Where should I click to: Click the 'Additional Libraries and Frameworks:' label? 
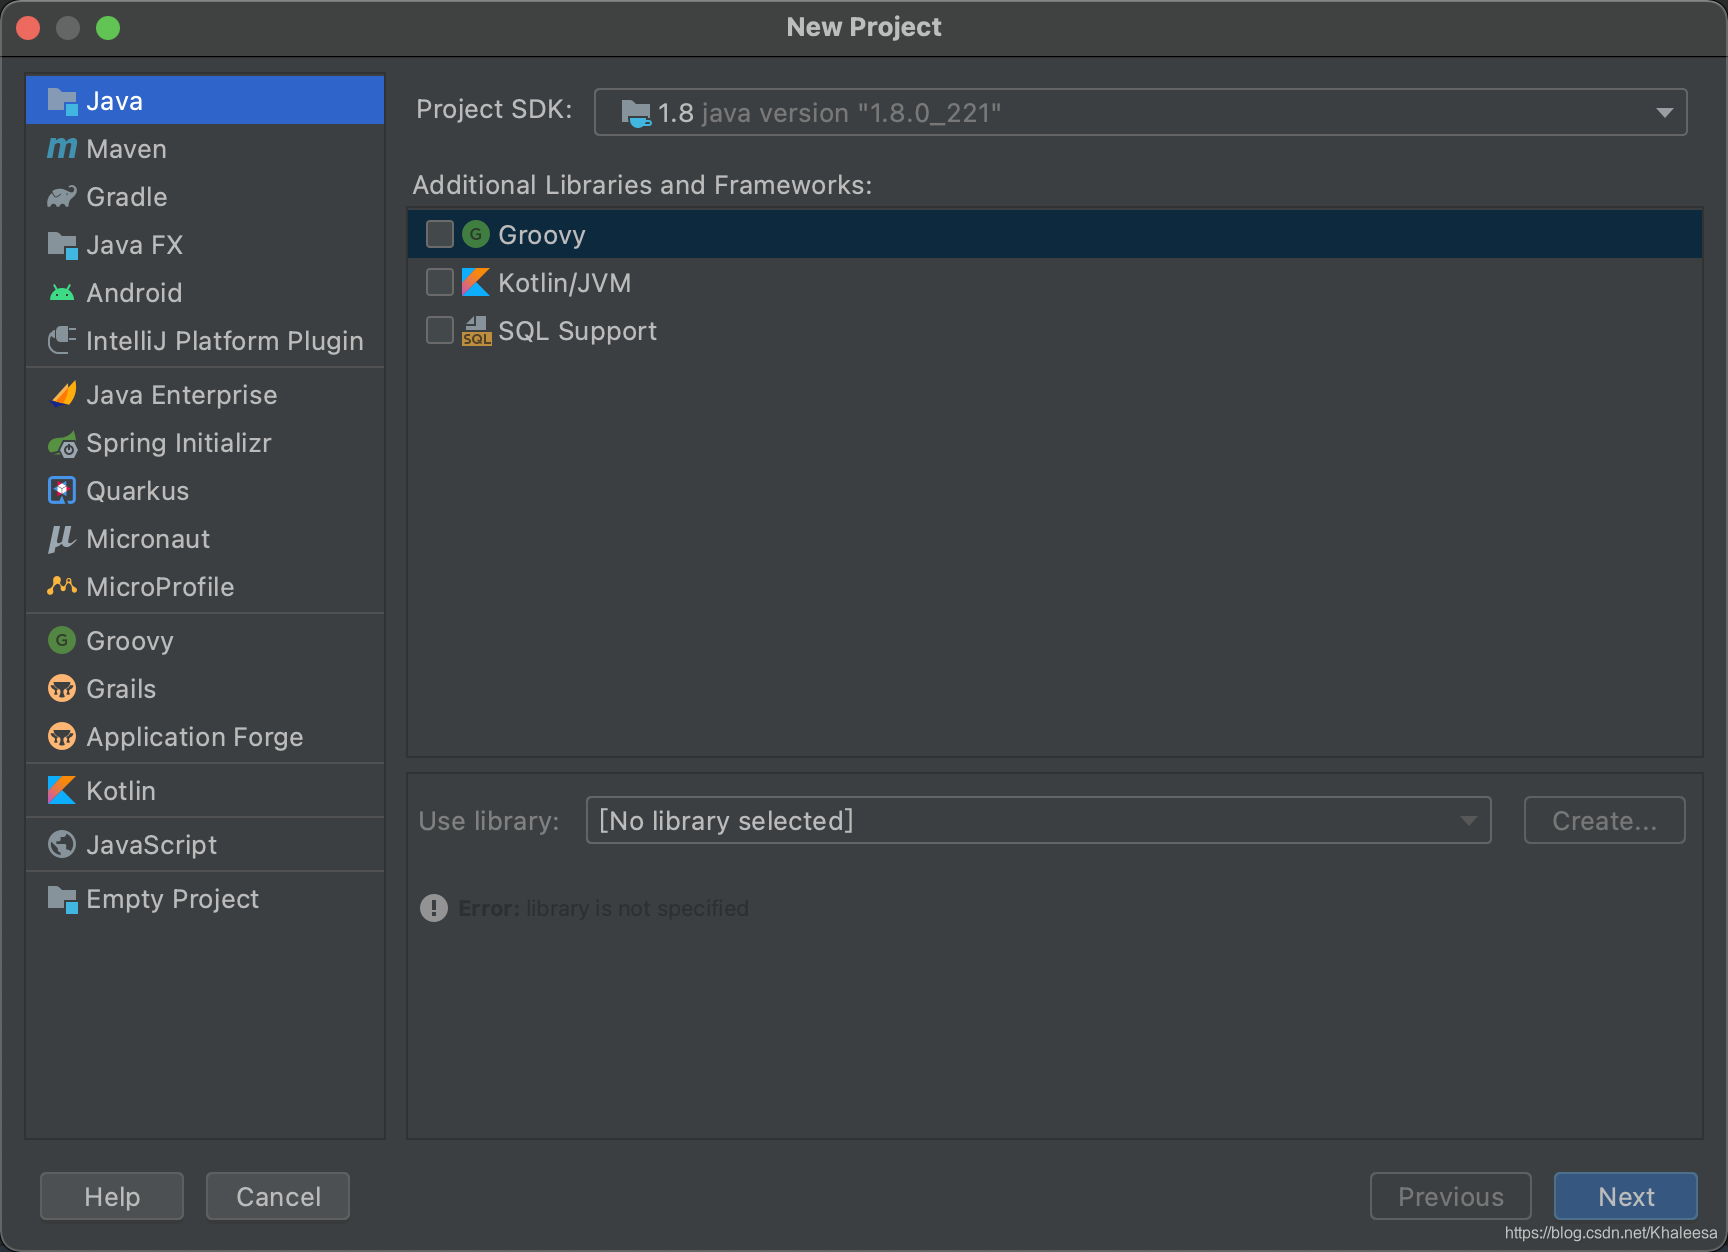coord(642,185)
